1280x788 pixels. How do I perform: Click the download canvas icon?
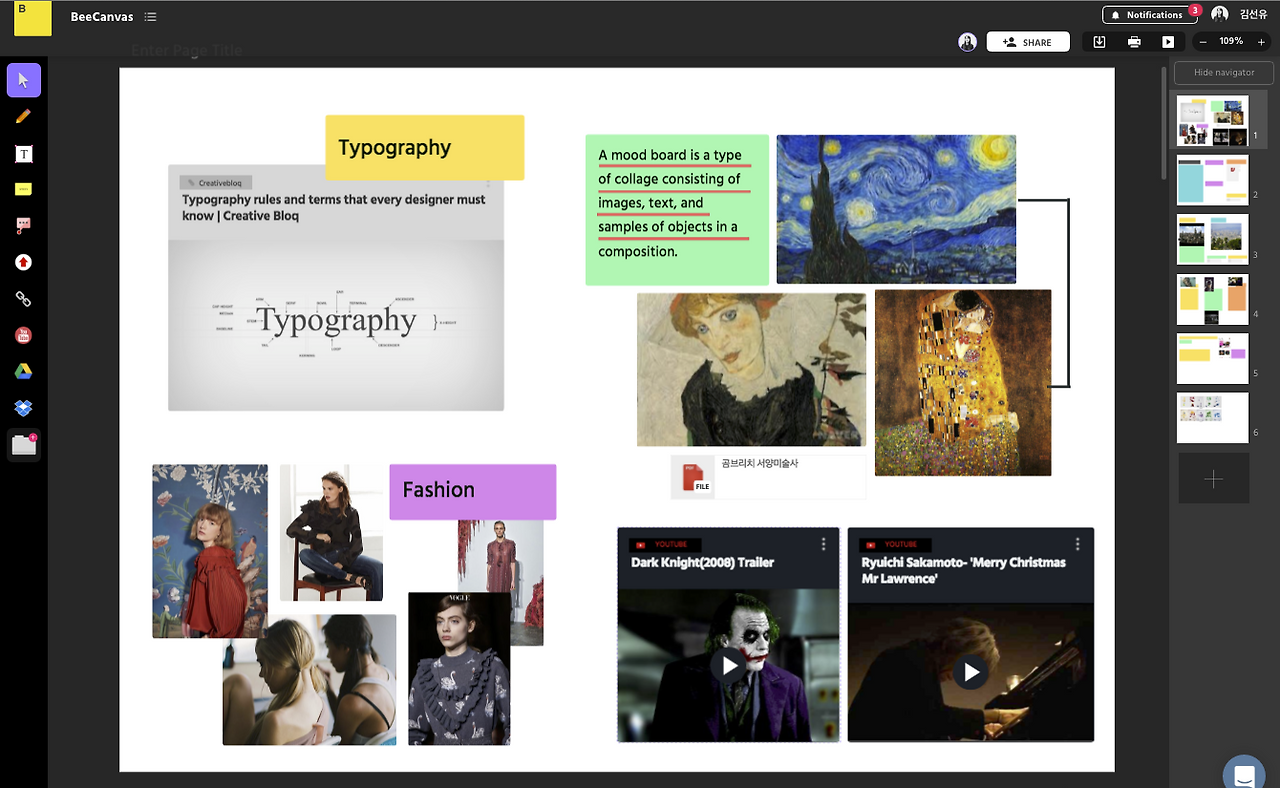[x=1100, y=42]
